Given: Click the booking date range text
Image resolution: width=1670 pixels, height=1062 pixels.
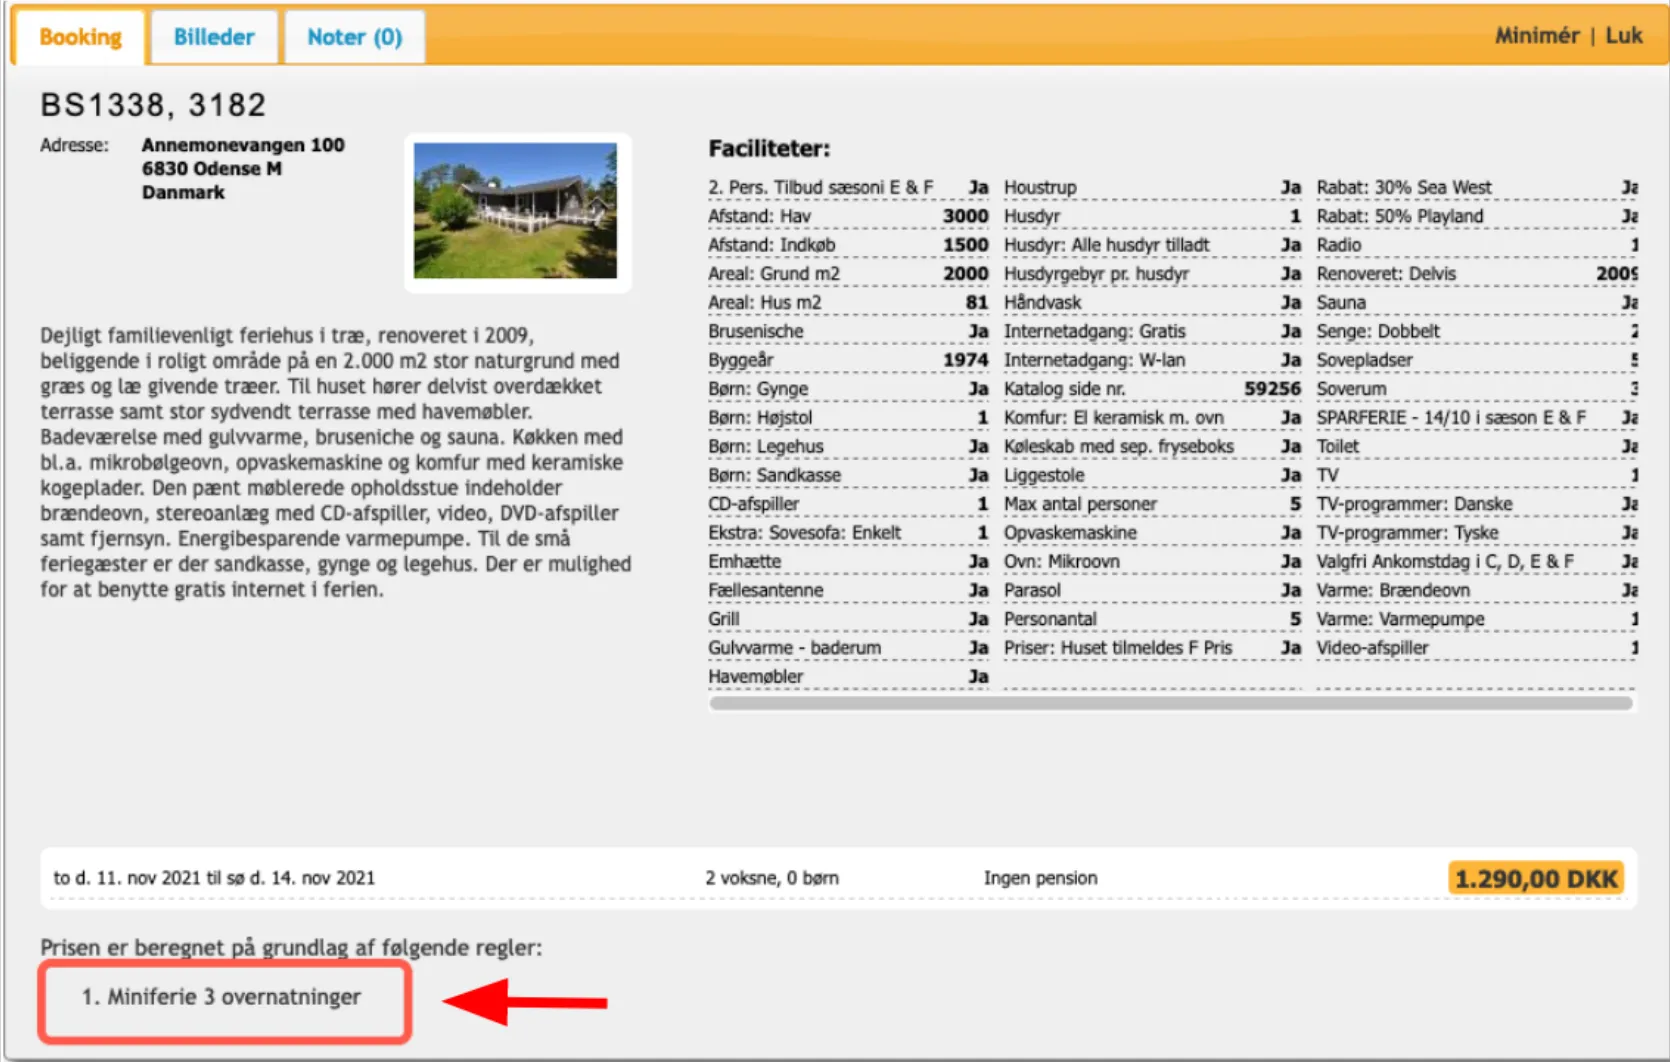Looking at the screenshot, I should (214, 878).
